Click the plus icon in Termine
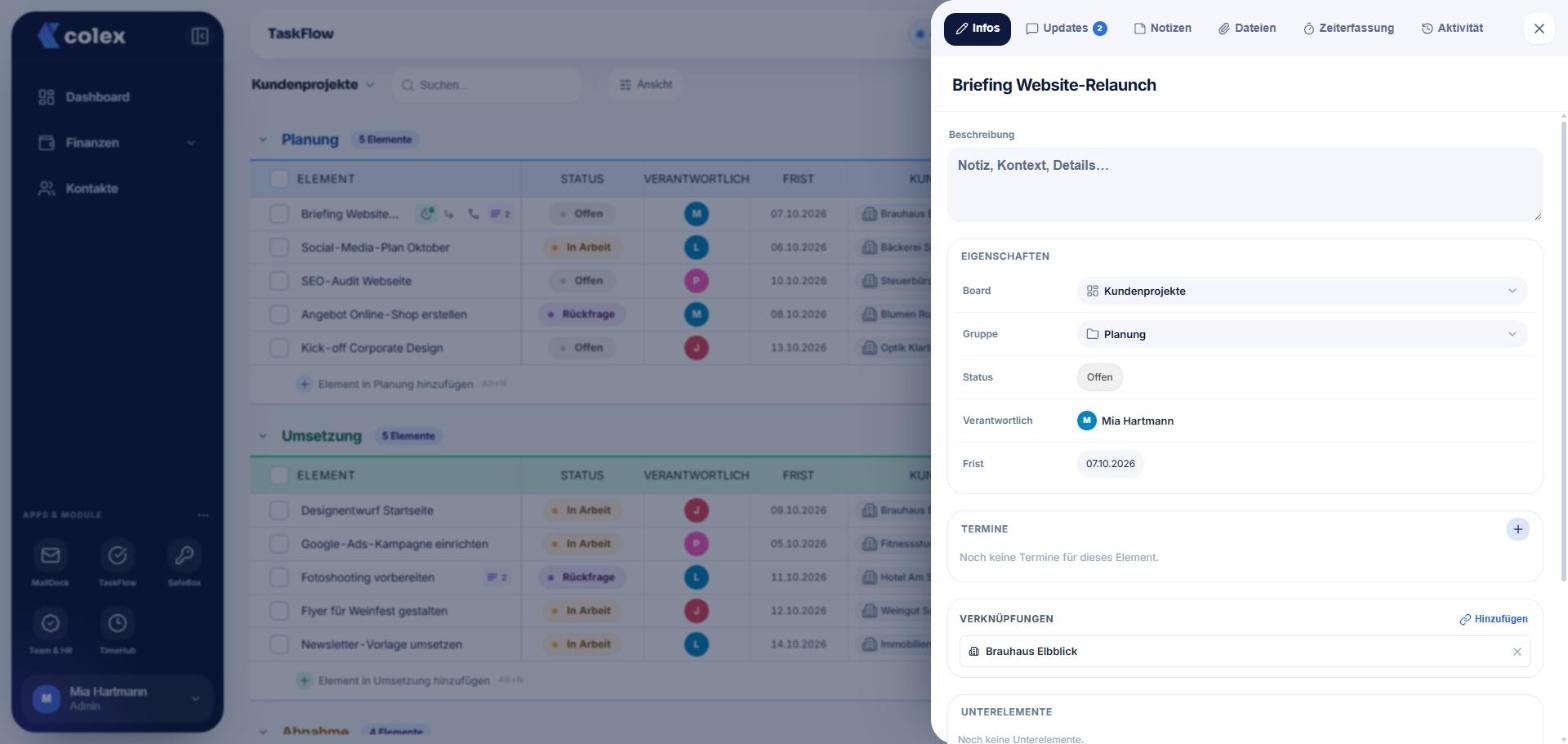Viewport: 1568px width, 744px height. (1517, 529)
